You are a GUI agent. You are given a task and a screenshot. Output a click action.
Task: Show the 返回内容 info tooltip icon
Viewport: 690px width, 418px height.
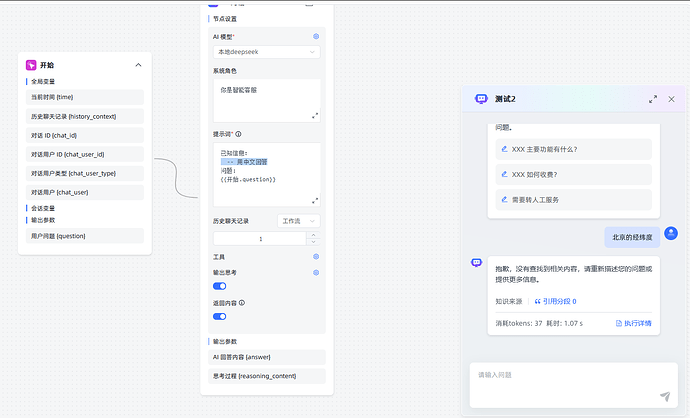[242, 303]
